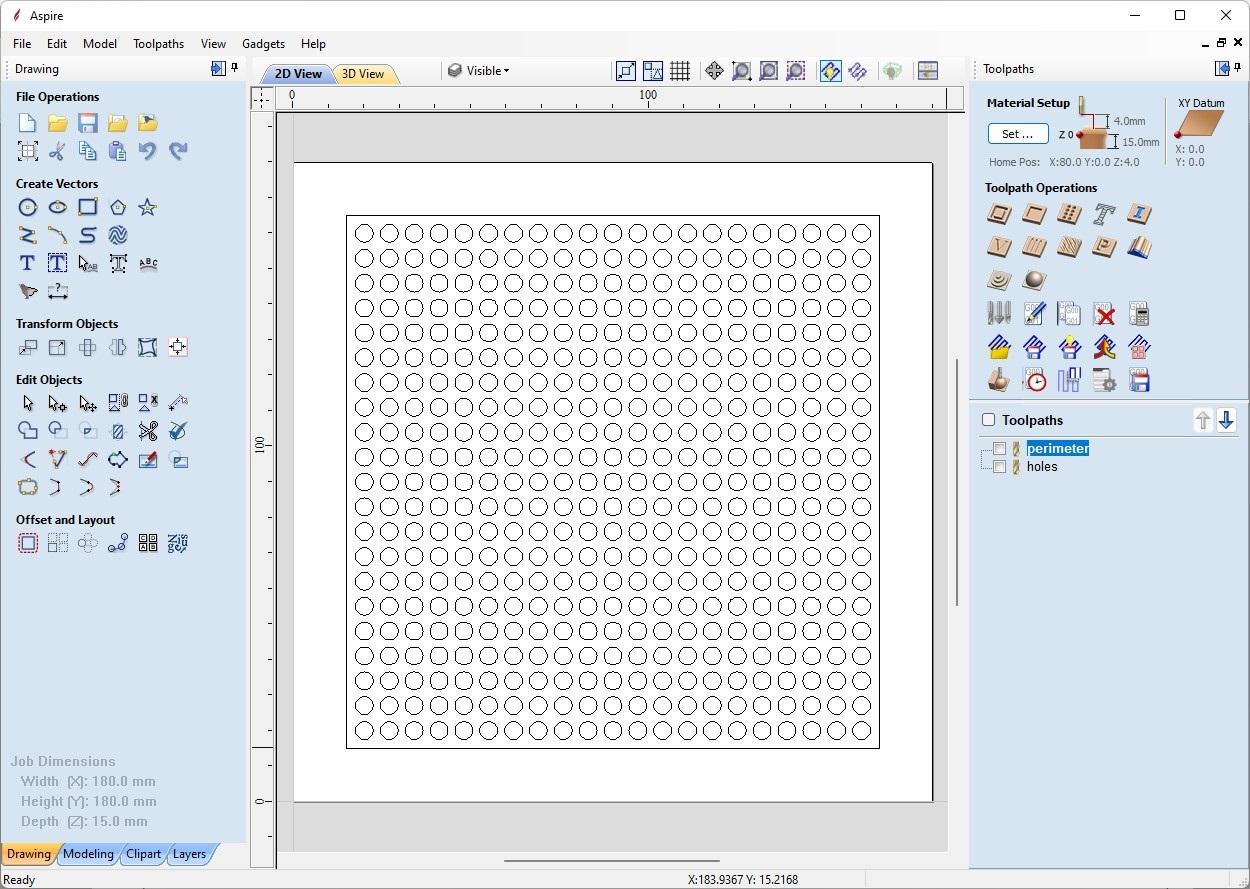Cut the selected objects

[x=57, y=151]
